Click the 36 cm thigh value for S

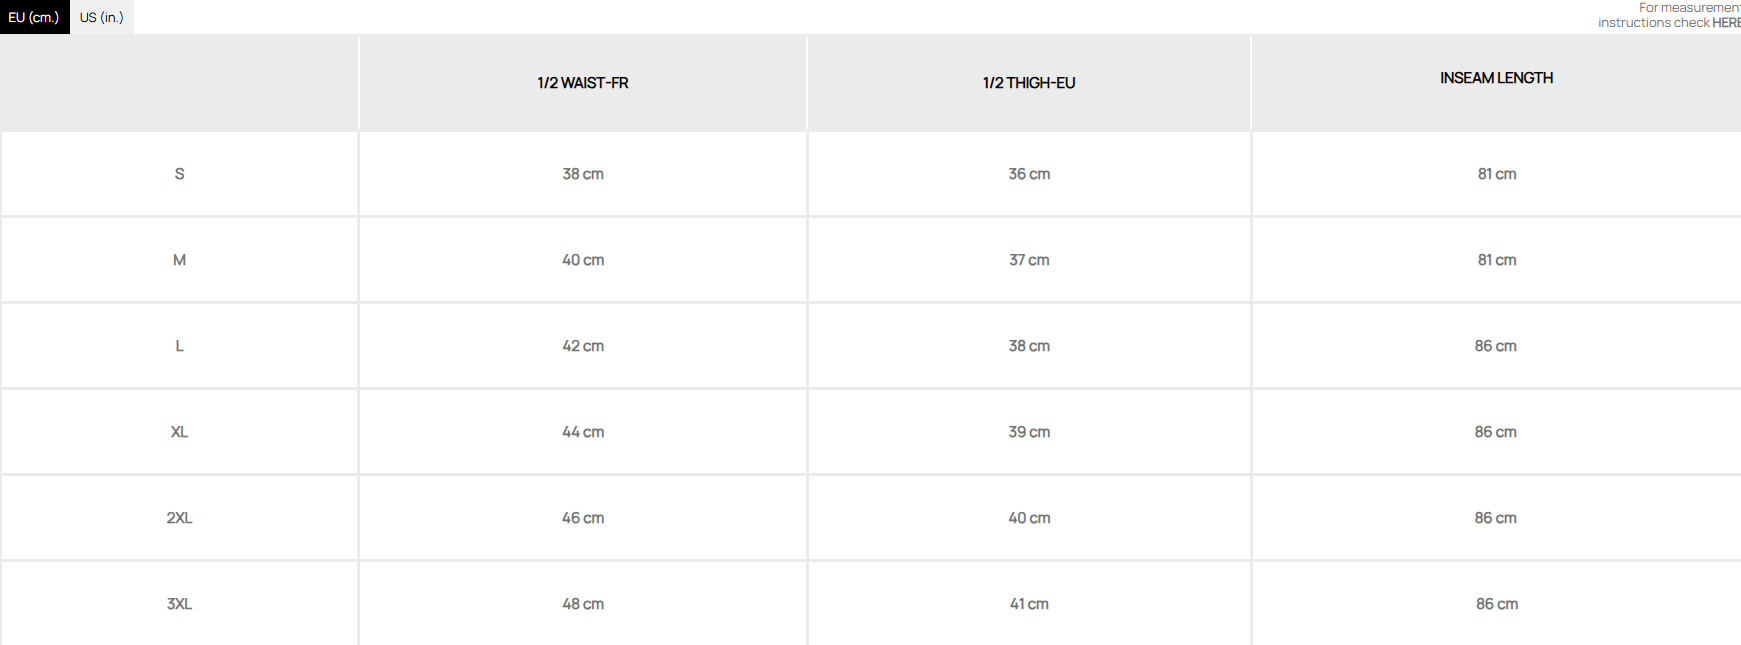coord(1029,174)
